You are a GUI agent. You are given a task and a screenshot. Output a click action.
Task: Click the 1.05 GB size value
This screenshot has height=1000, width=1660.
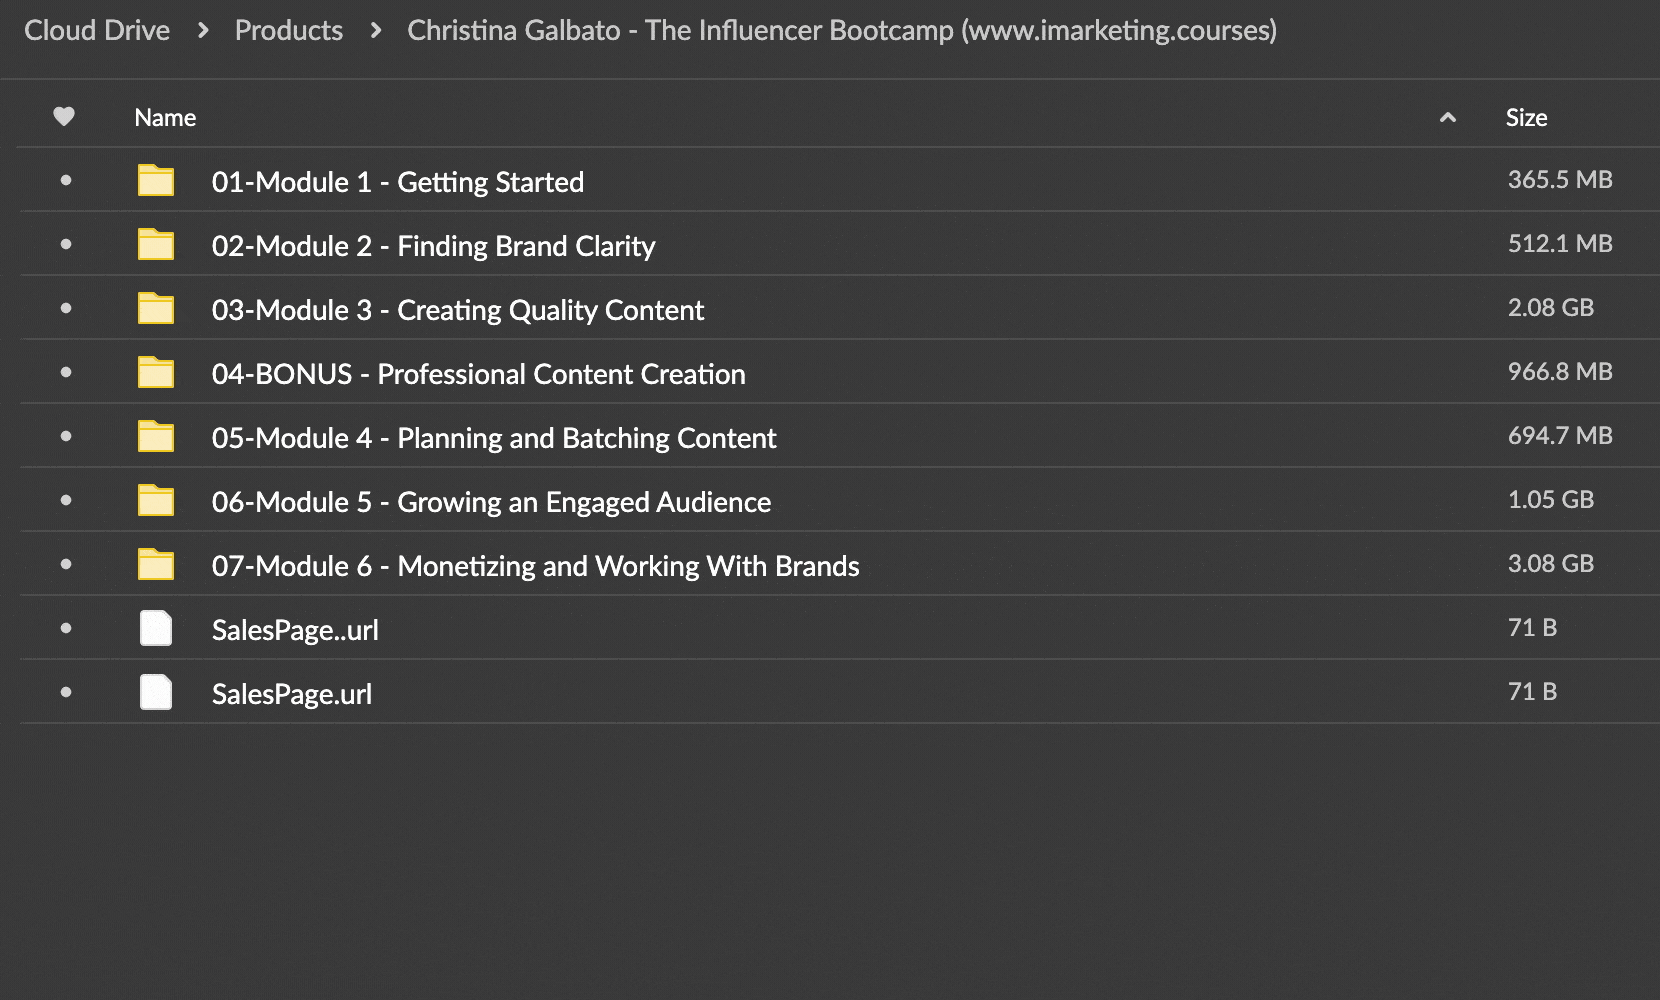pos(1551,500)
